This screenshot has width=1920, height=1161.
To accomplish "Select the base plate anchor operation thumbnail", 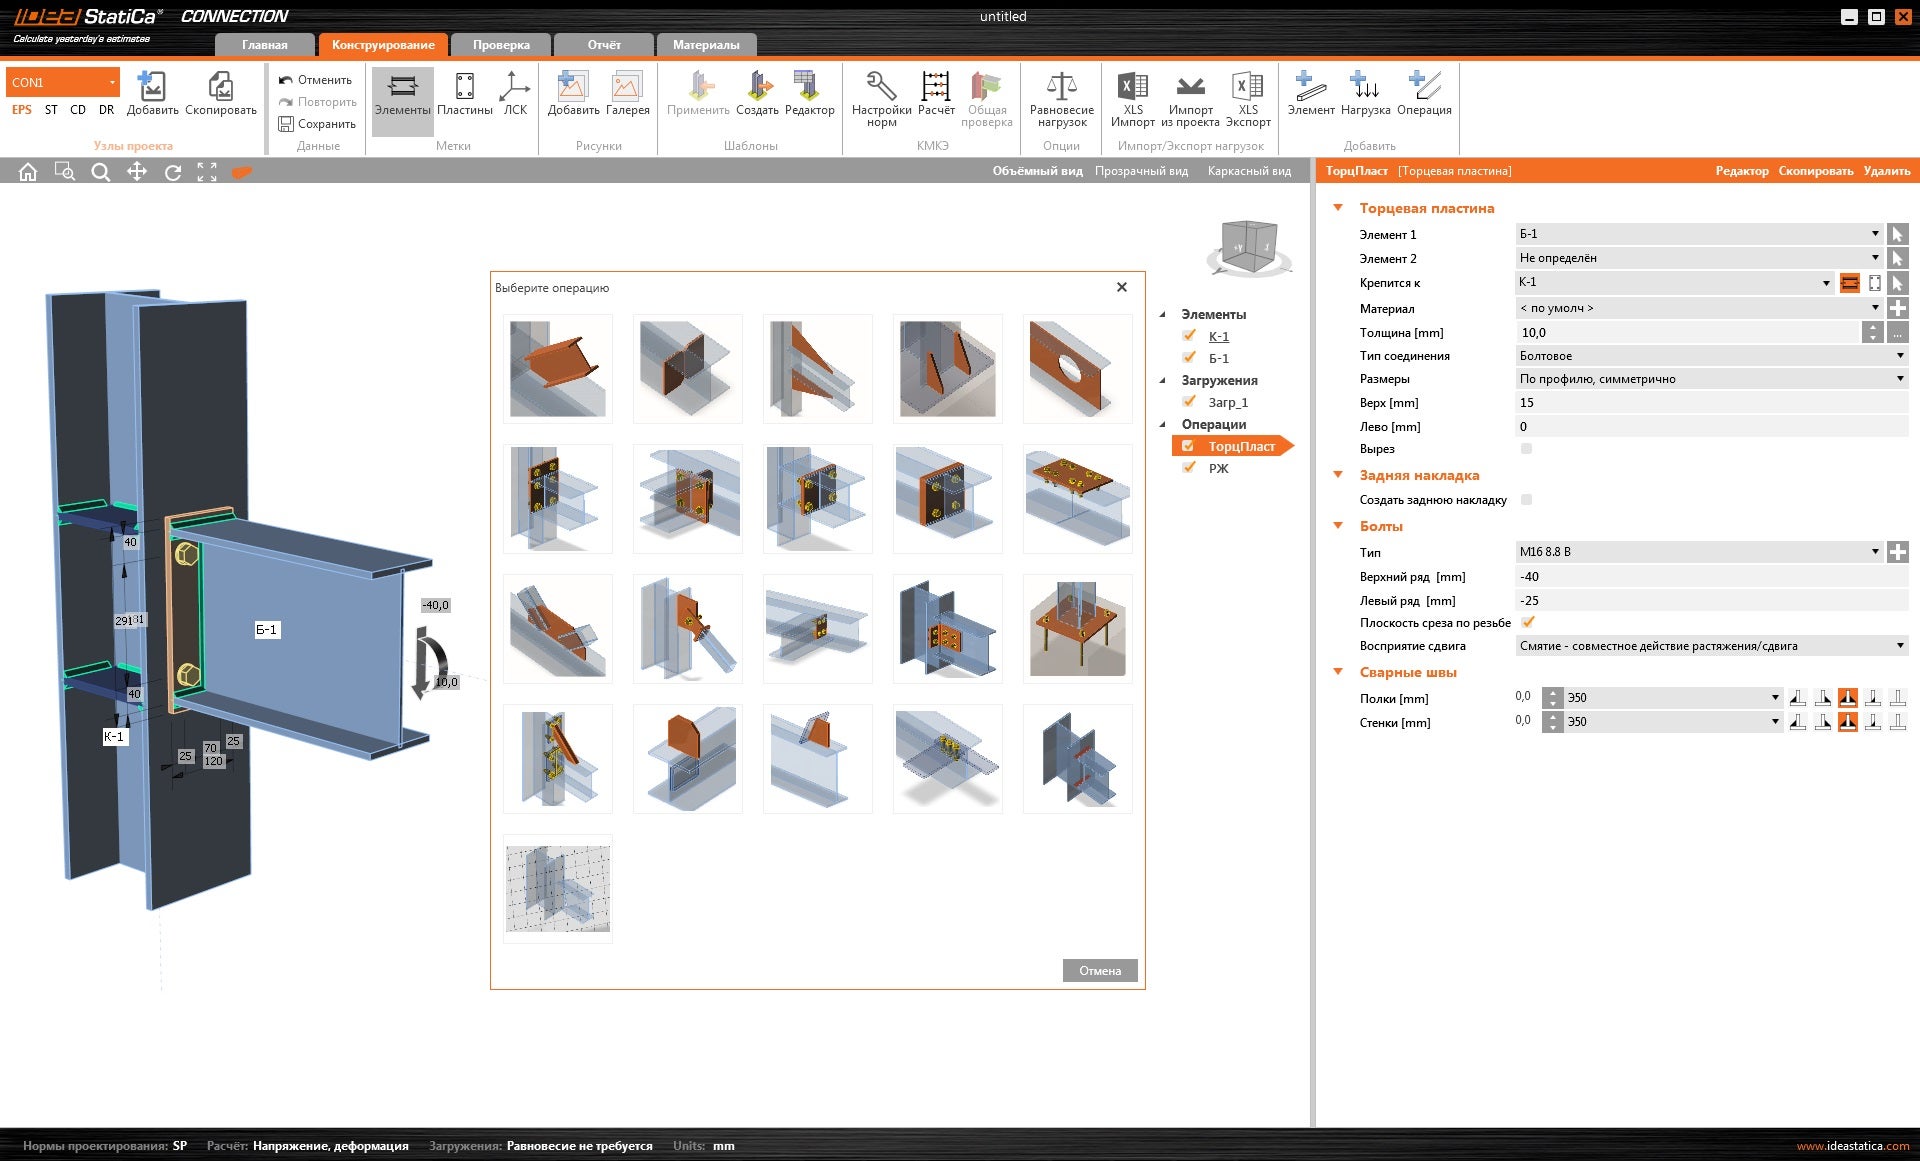I will [1077, 629].
